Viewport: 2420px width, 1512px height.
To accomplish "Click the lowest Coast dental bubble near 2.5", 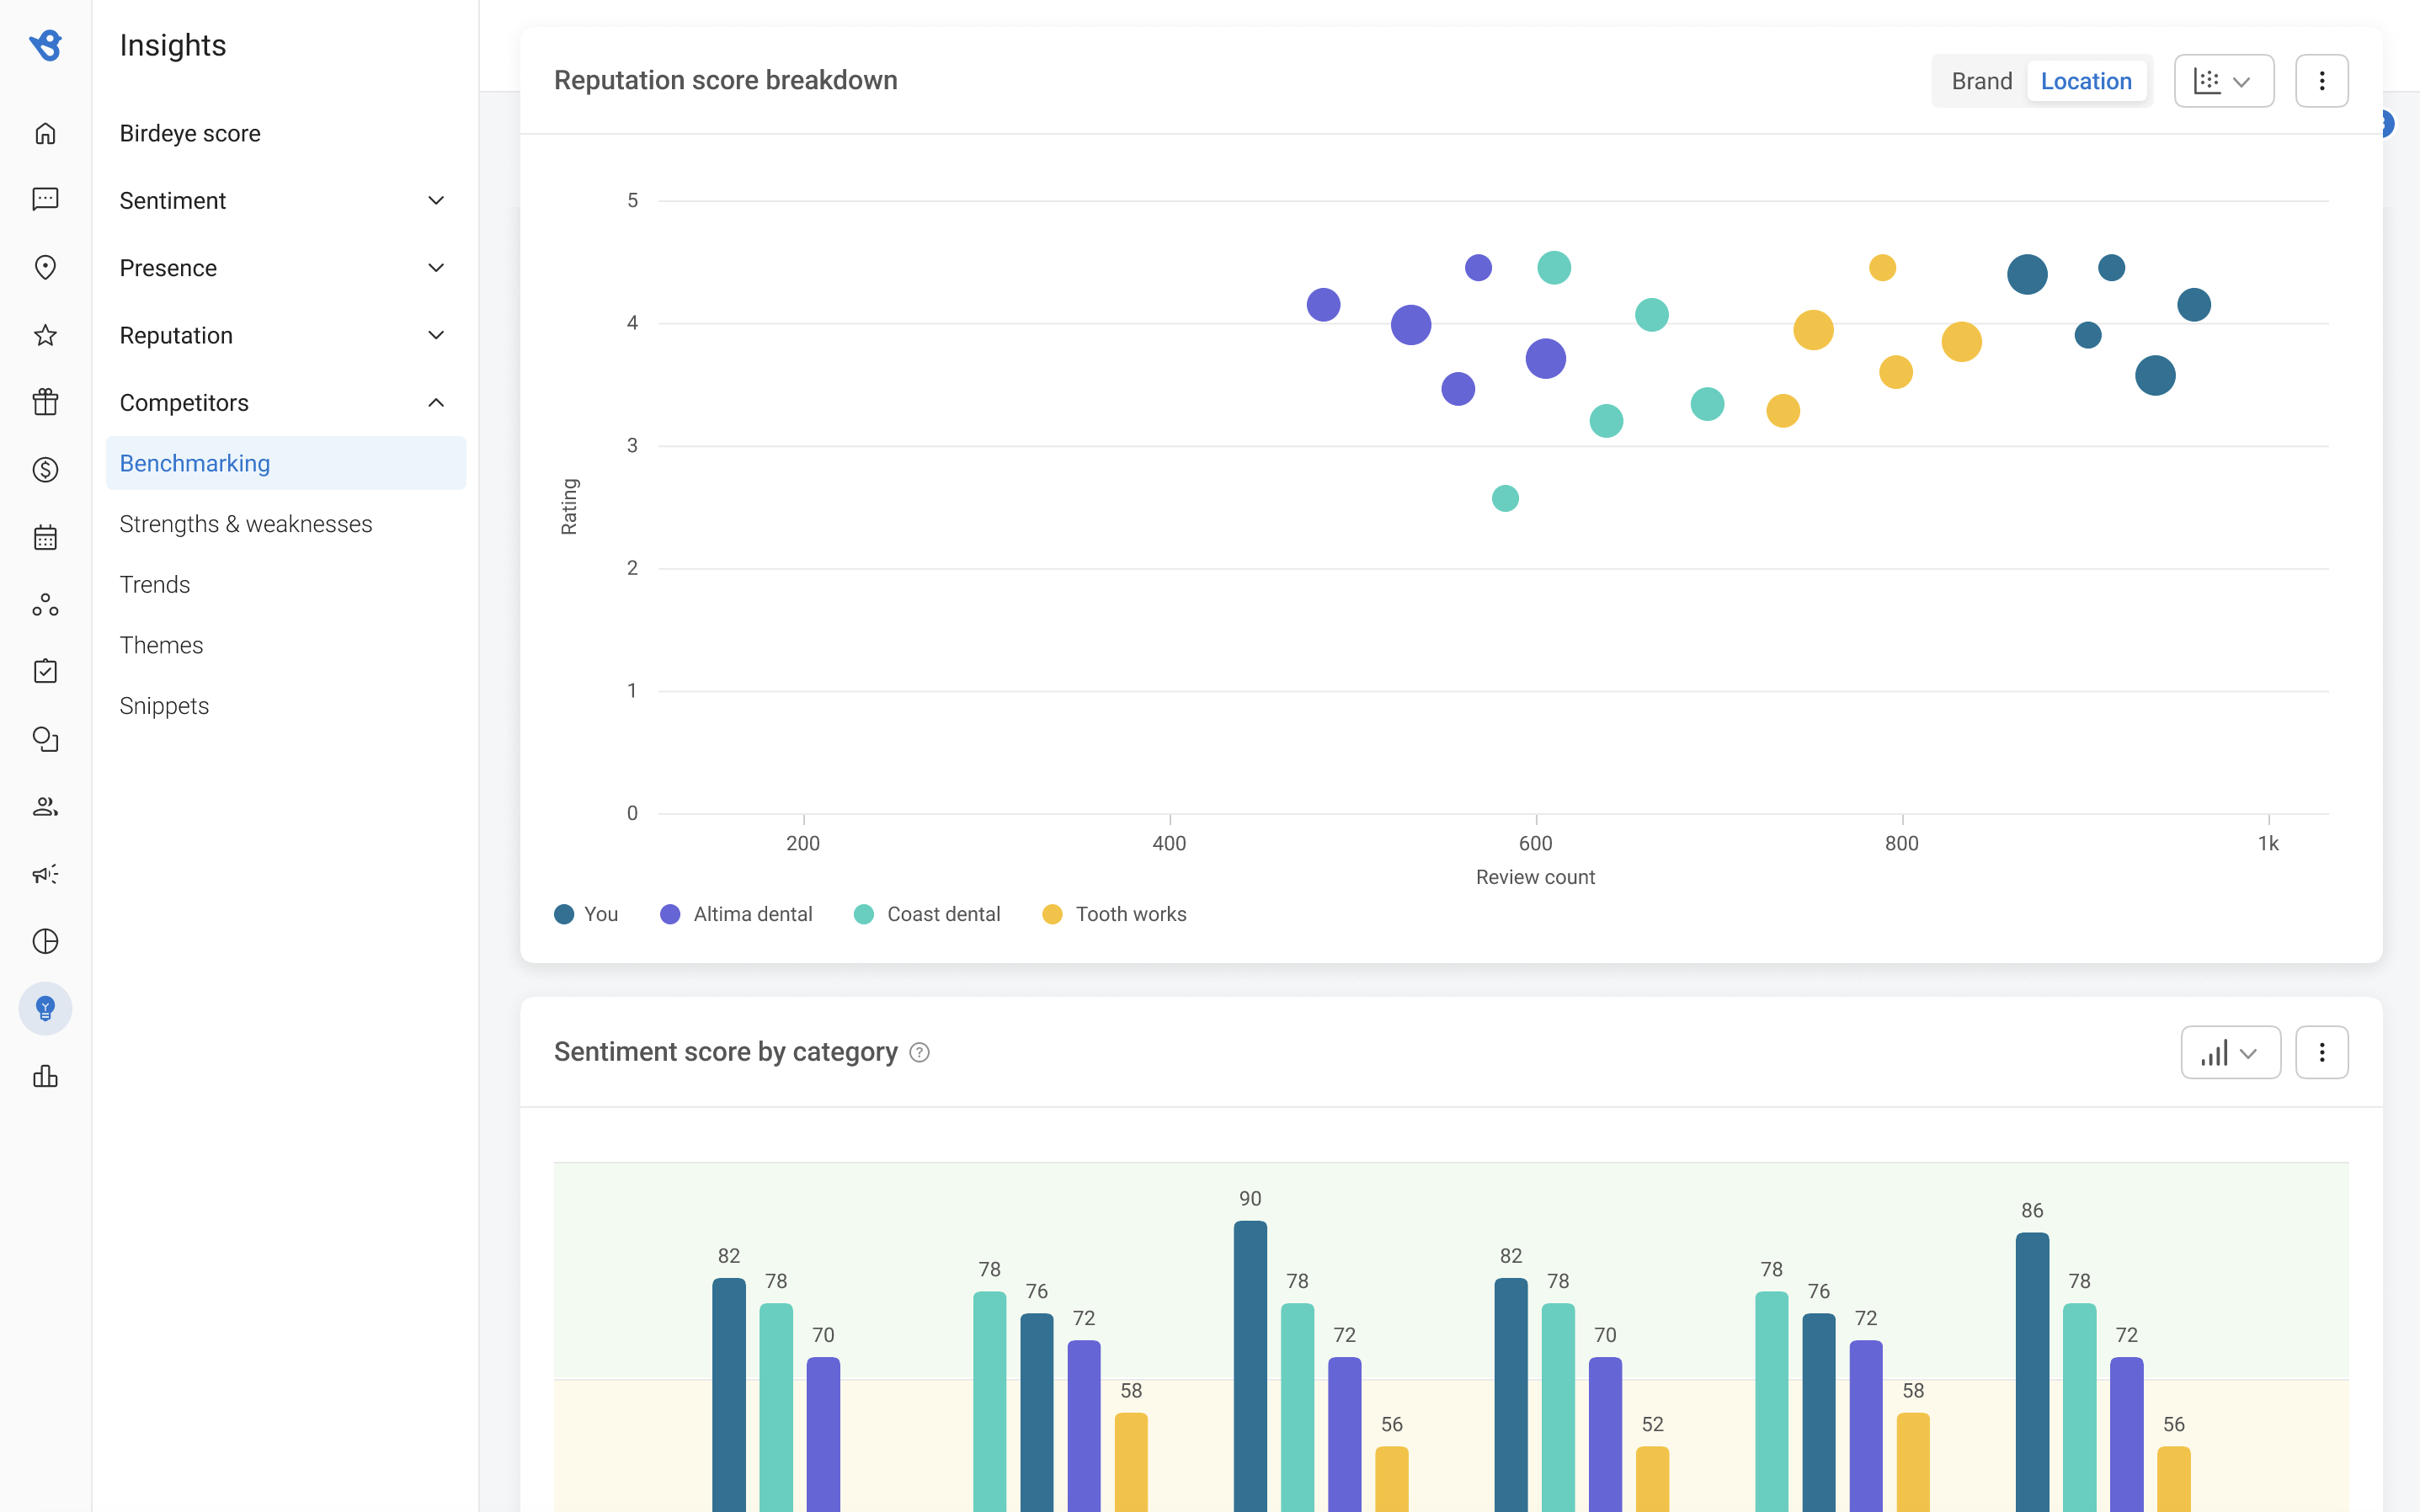I will 1505,498.
